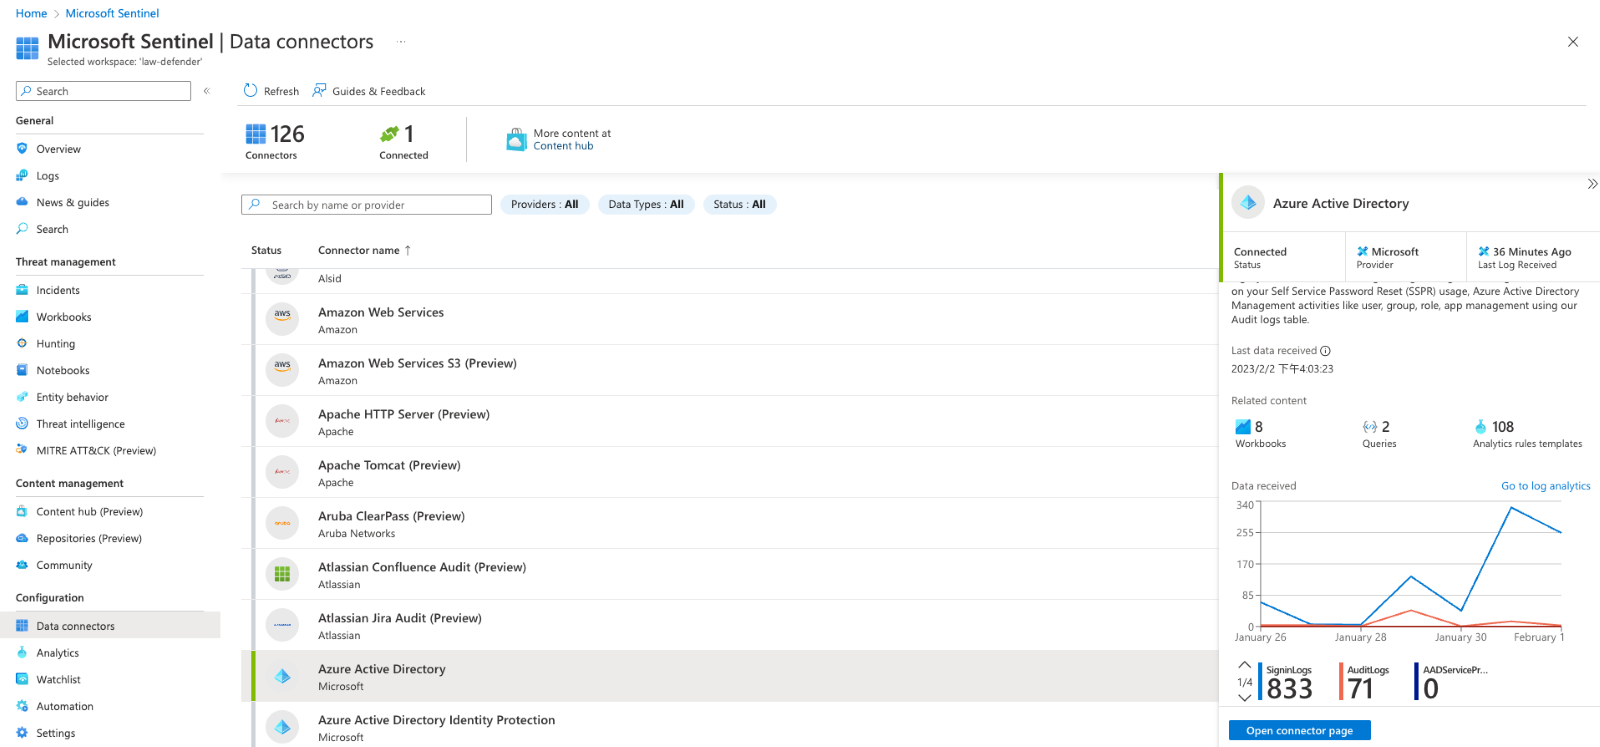The height and width of the screenshot is (747, 1600).
Task: Go to next data type page arrow
Action: [1244, 698]
